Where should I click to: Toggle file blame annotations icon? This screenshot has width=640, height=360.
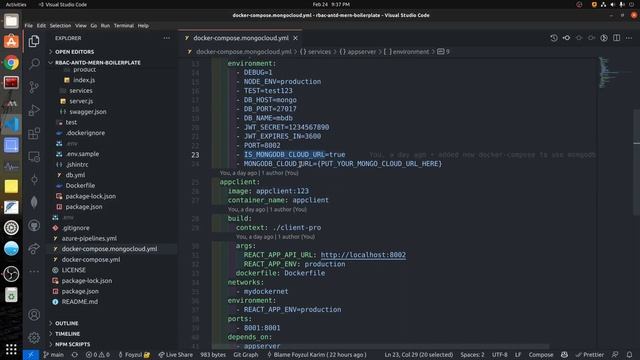(x=604, y=38)
